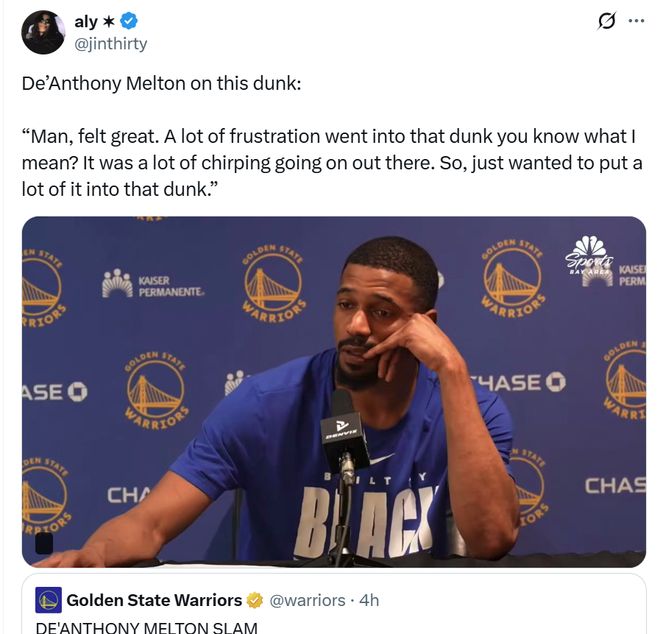This screenshot has height=634, width=660.
Task: Click aly's profile avatar
Action: pyautogui.click(x=43, y=32)
